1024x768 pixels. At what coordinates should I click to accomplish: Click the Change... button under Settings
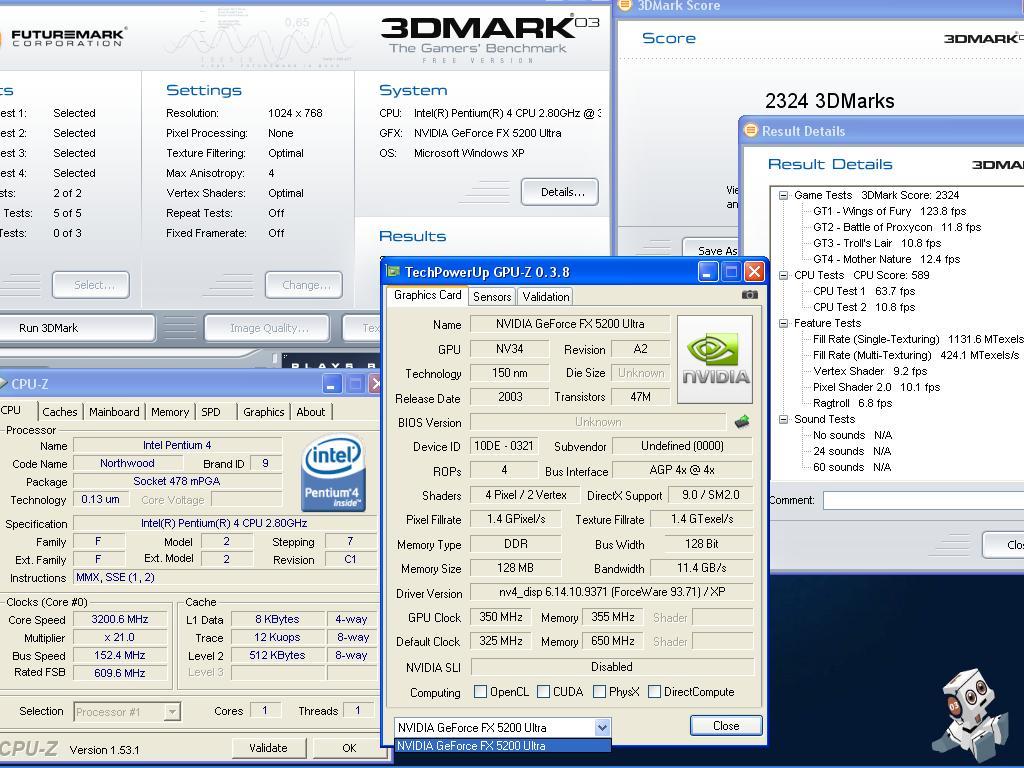pos(304,285)
